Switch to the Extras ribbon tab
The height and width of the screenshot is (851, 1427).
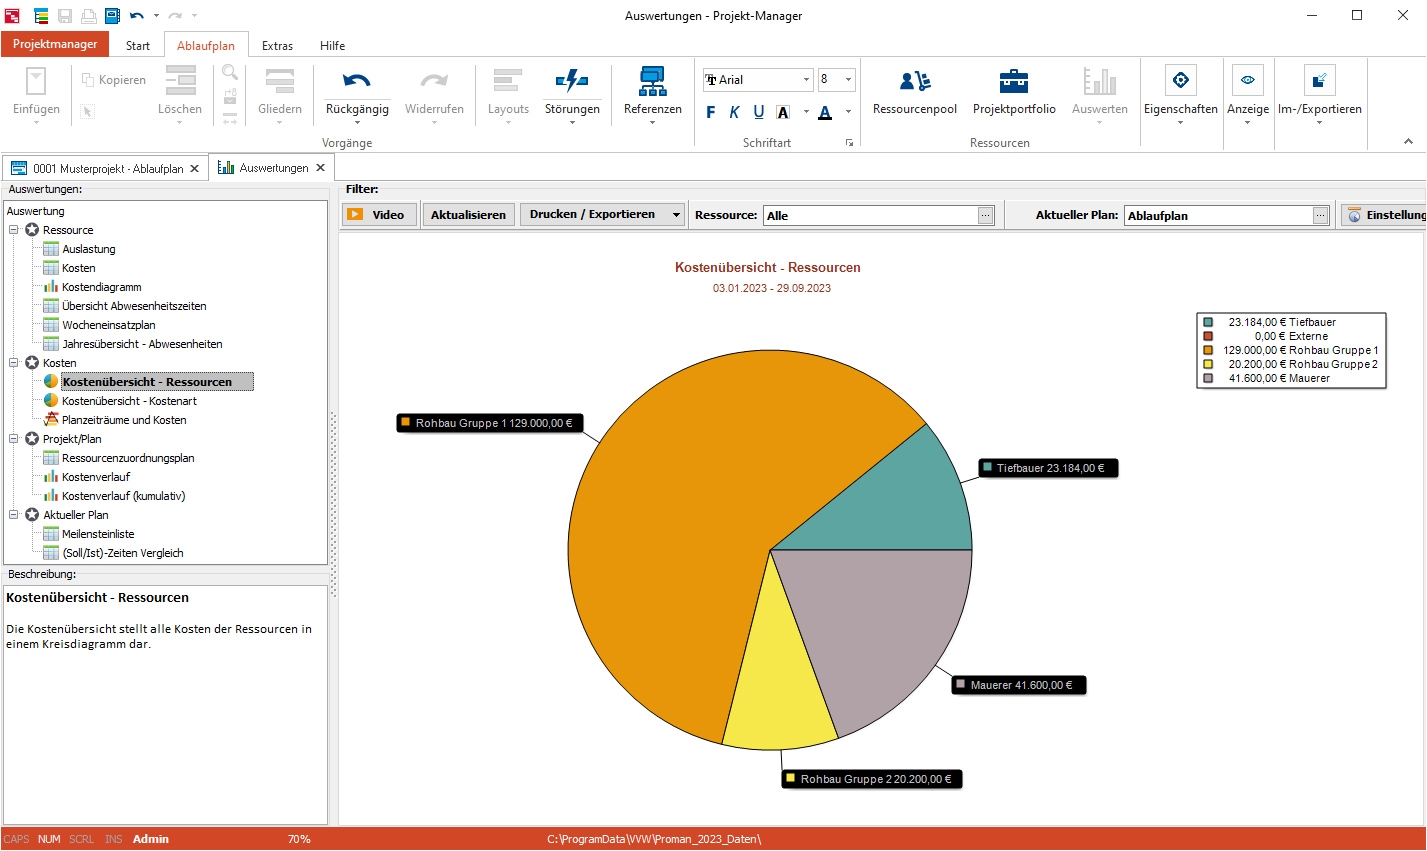[x=277, y=46]
